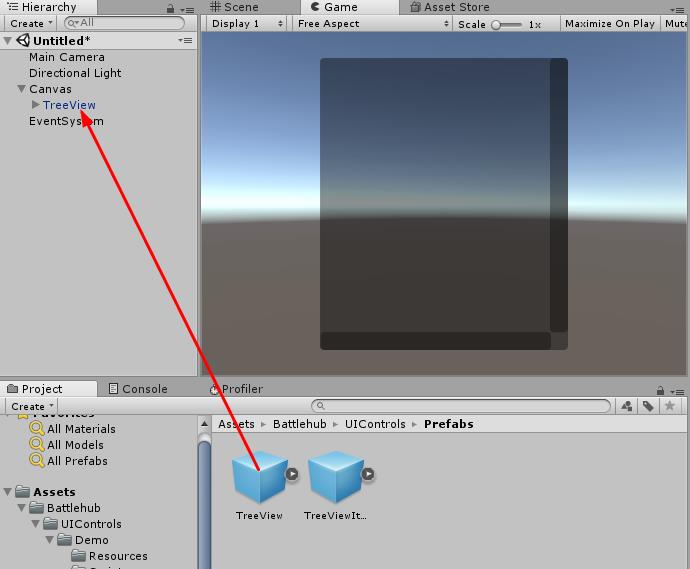Expand the TreeView object arrow
Screen dimensions: 690x569
(x=36, y=104)
